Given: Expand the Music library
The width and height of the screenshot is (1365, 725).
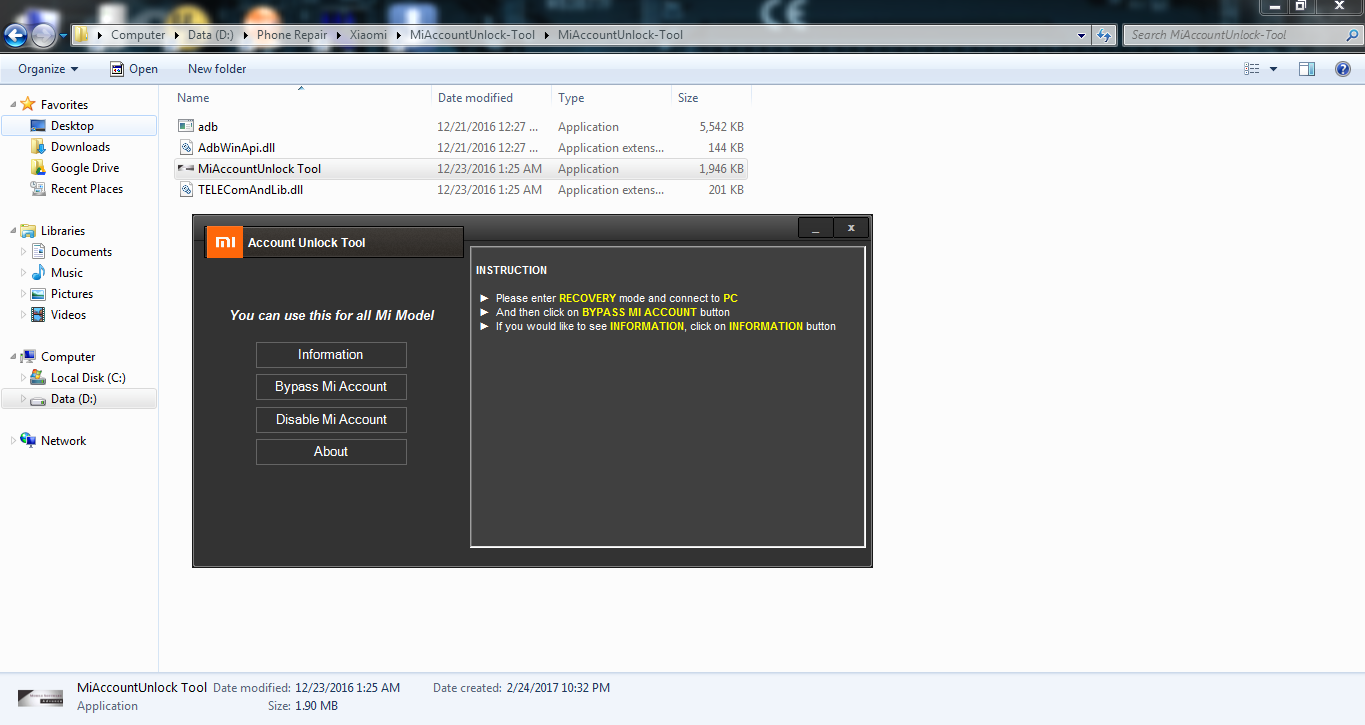Looking at the screenshot, I should 24,273.
